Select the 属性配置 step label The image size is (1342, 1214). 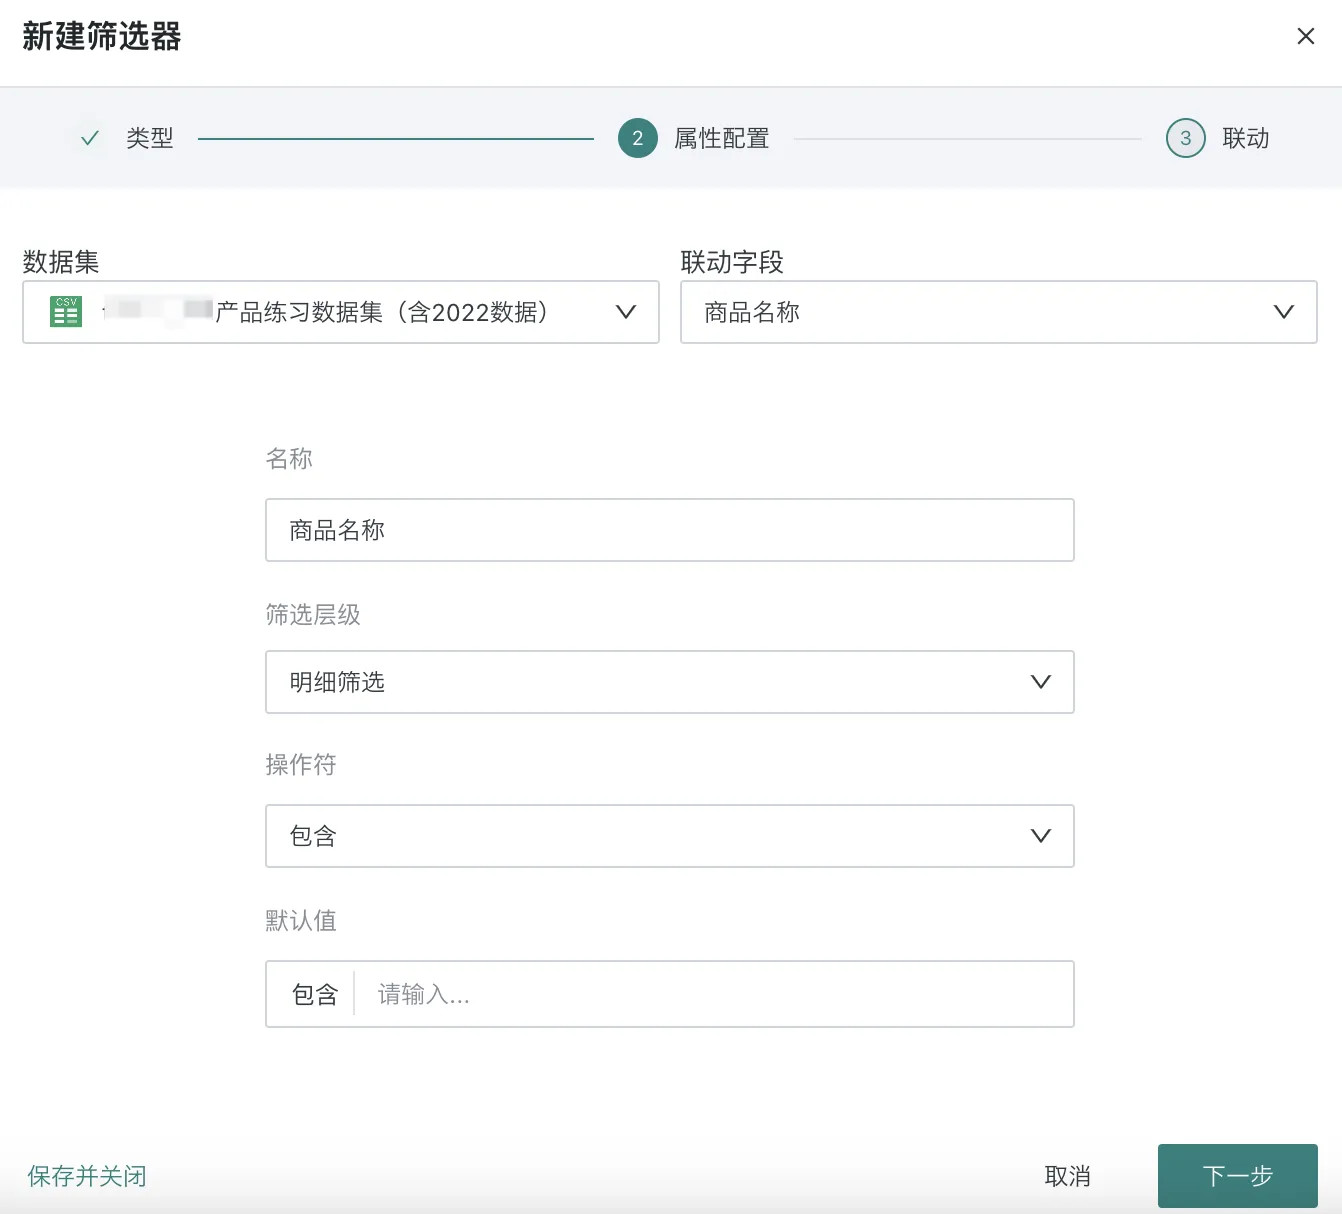(721, 138)
